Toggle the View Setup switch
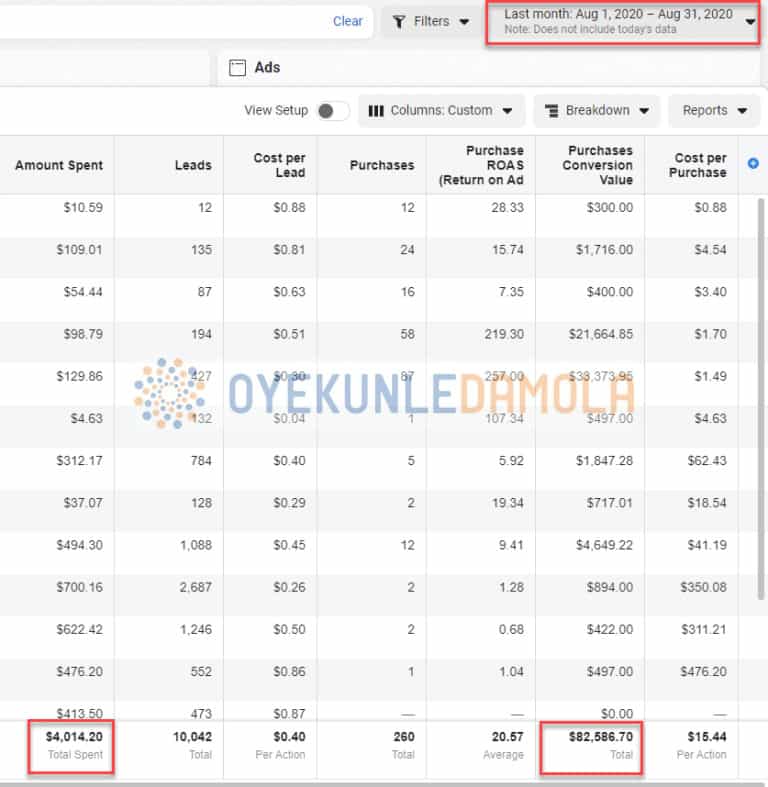 (333, 110)
